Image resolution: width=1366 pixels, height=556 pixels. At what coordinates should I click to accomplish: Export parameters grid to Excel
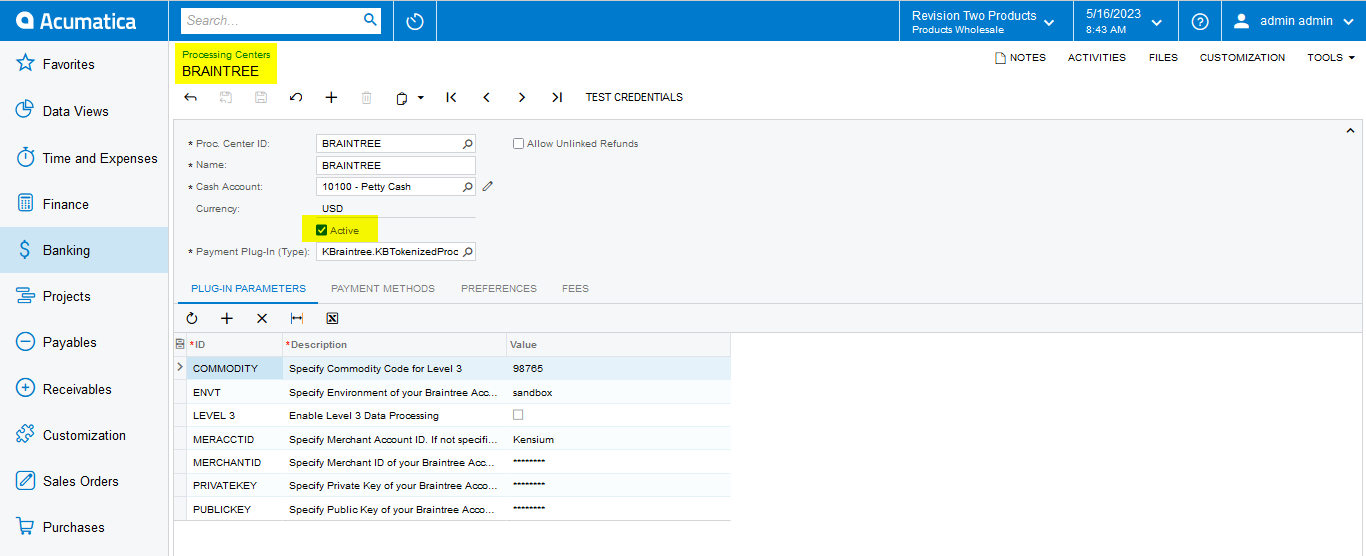pos(332,318)
